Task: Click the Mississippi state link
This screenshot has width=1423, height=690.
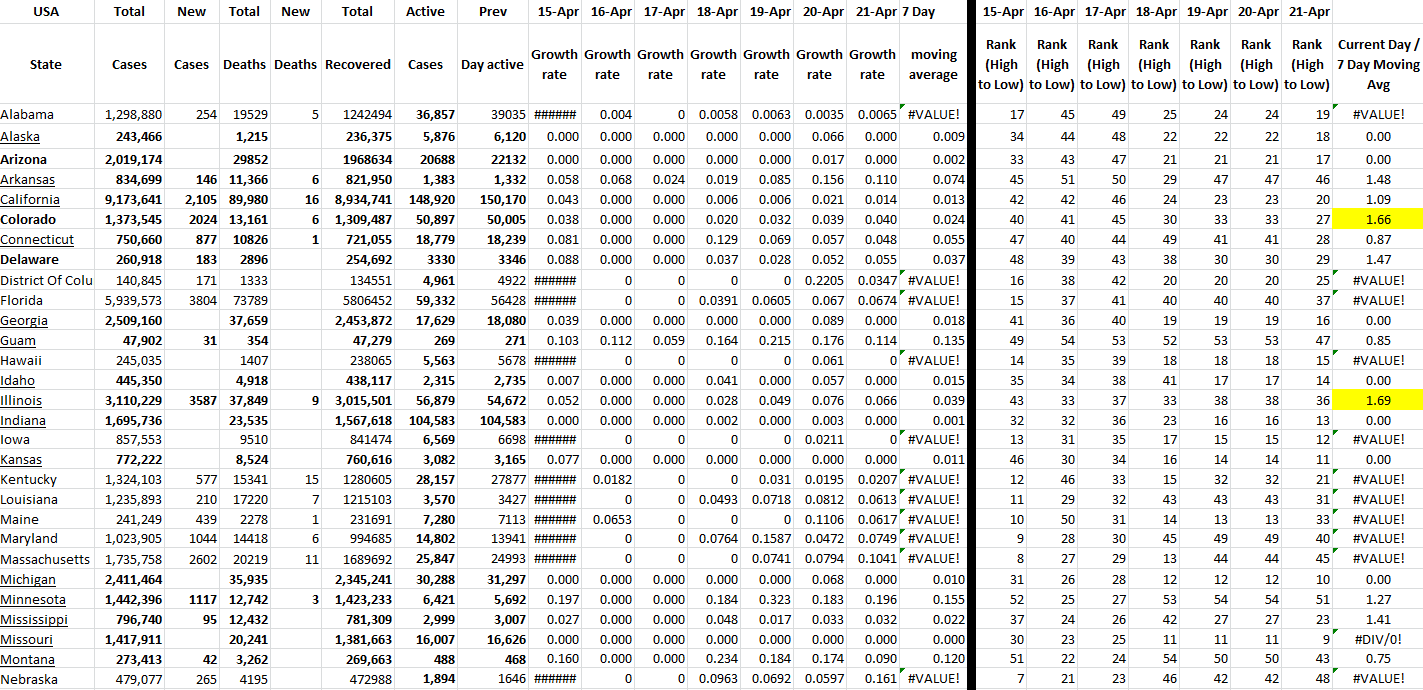Action: [34, 620]
